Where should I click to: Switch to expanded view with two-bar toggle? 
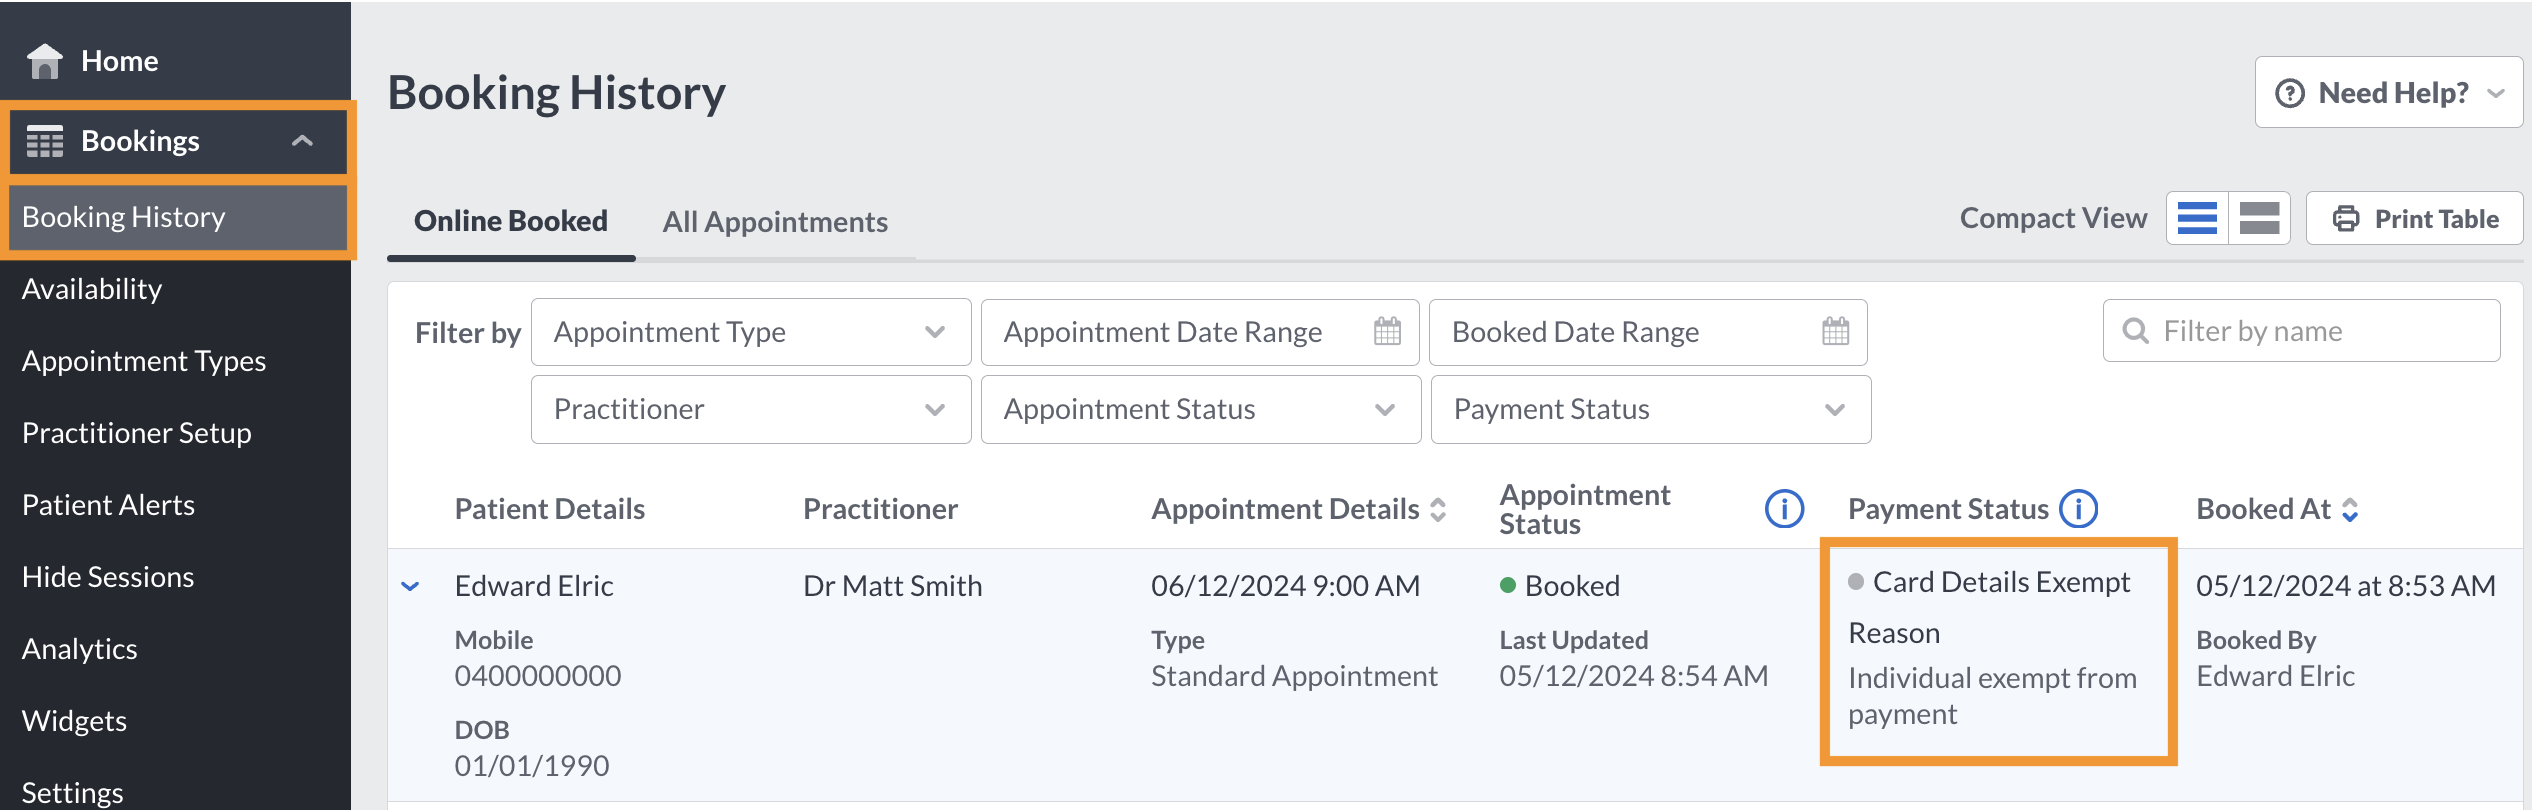click(x=2259, y=218)
